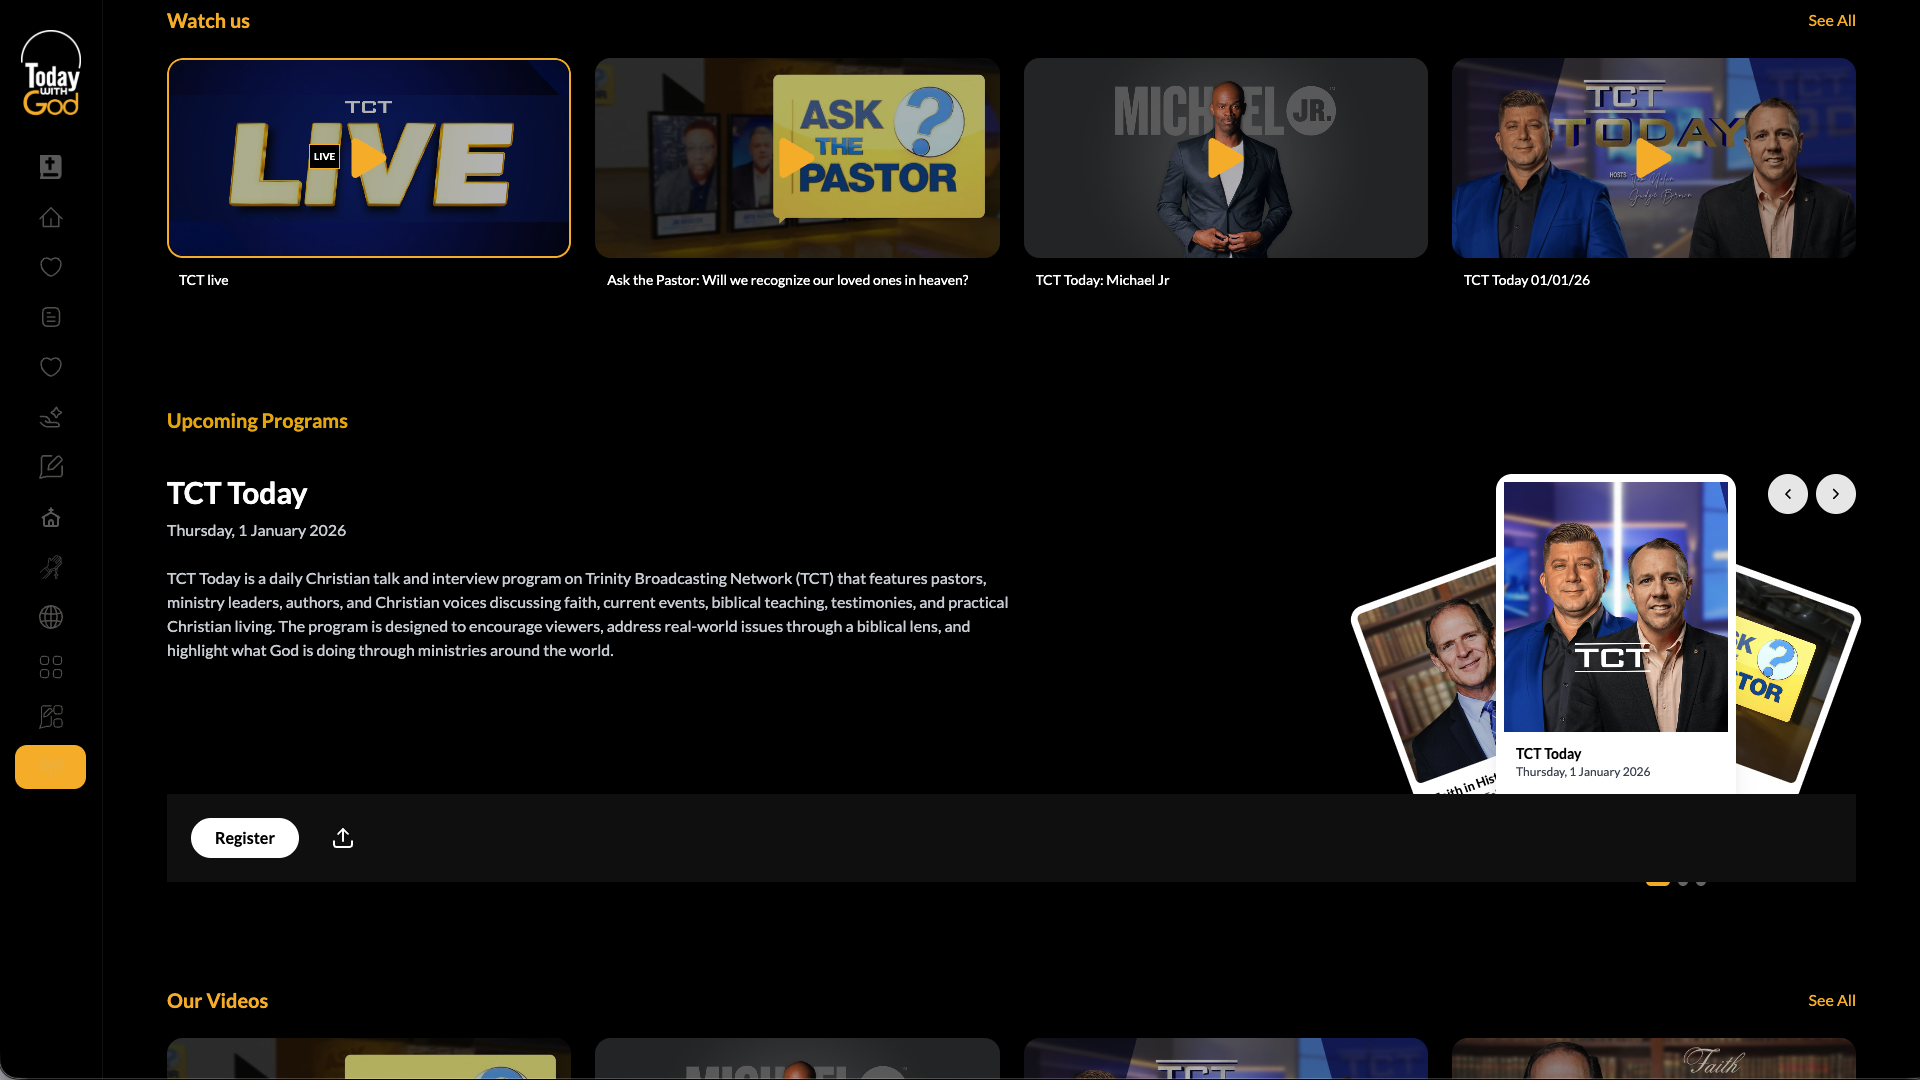Open the four-squares grid sidebar icon
The image size is (1920, 1080).
51,667
